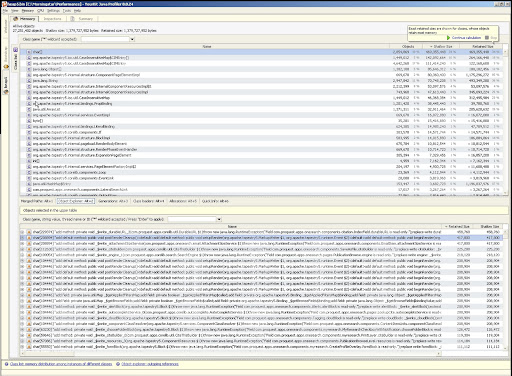This screenshot has height=376, width=512.
Task: Click the class table vertical scrollbar
Action: click(x=505, y=122)
